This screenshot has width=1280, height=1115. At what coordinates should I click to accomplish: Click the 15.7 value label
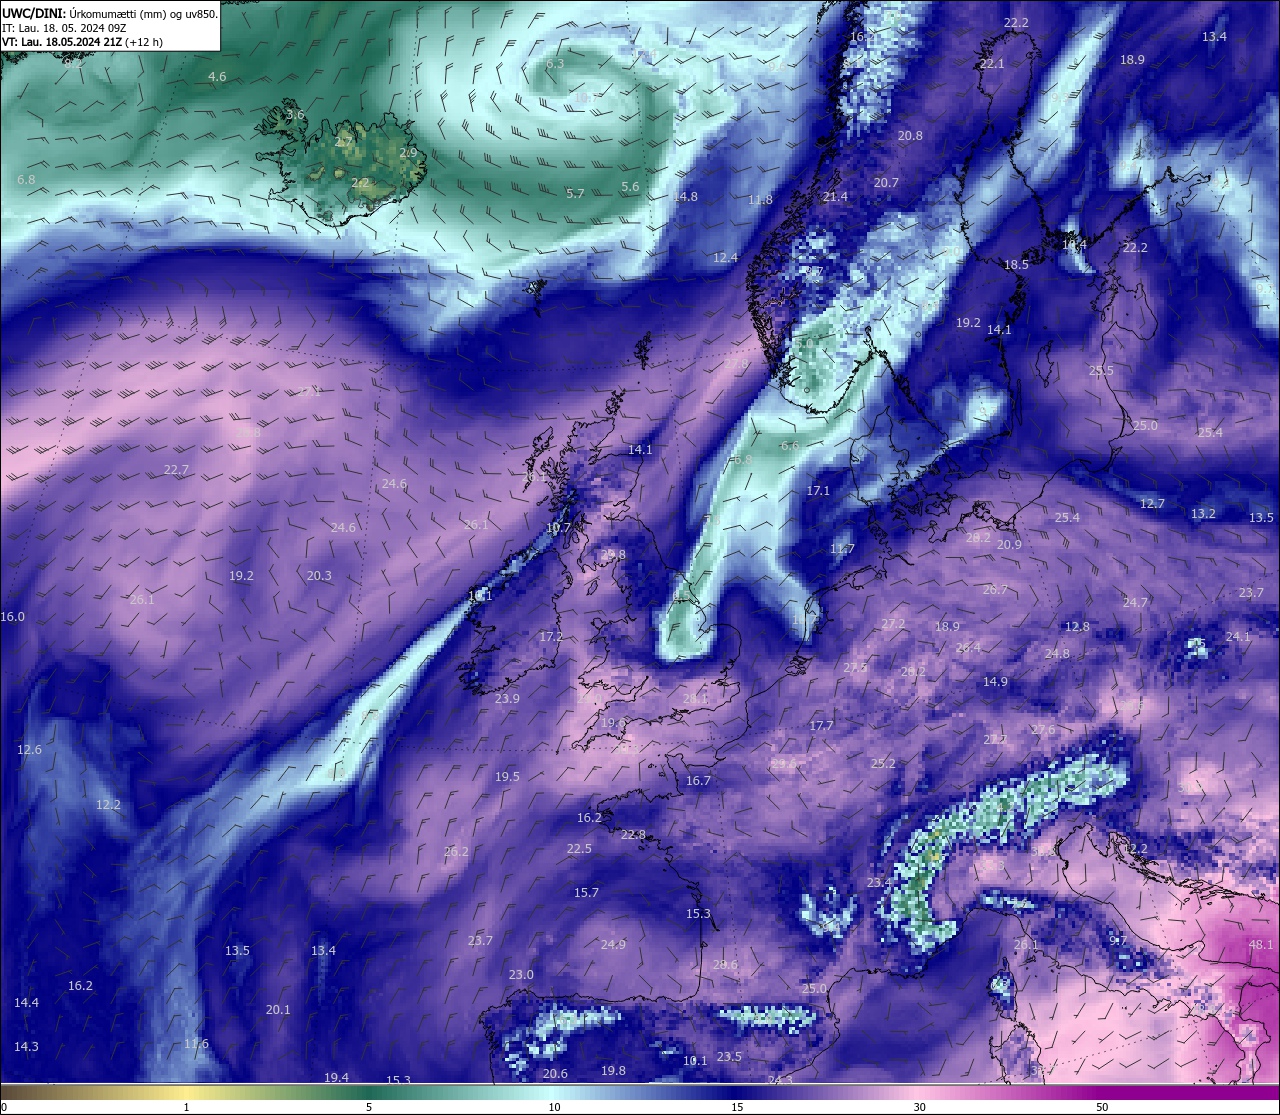point(586,893)
